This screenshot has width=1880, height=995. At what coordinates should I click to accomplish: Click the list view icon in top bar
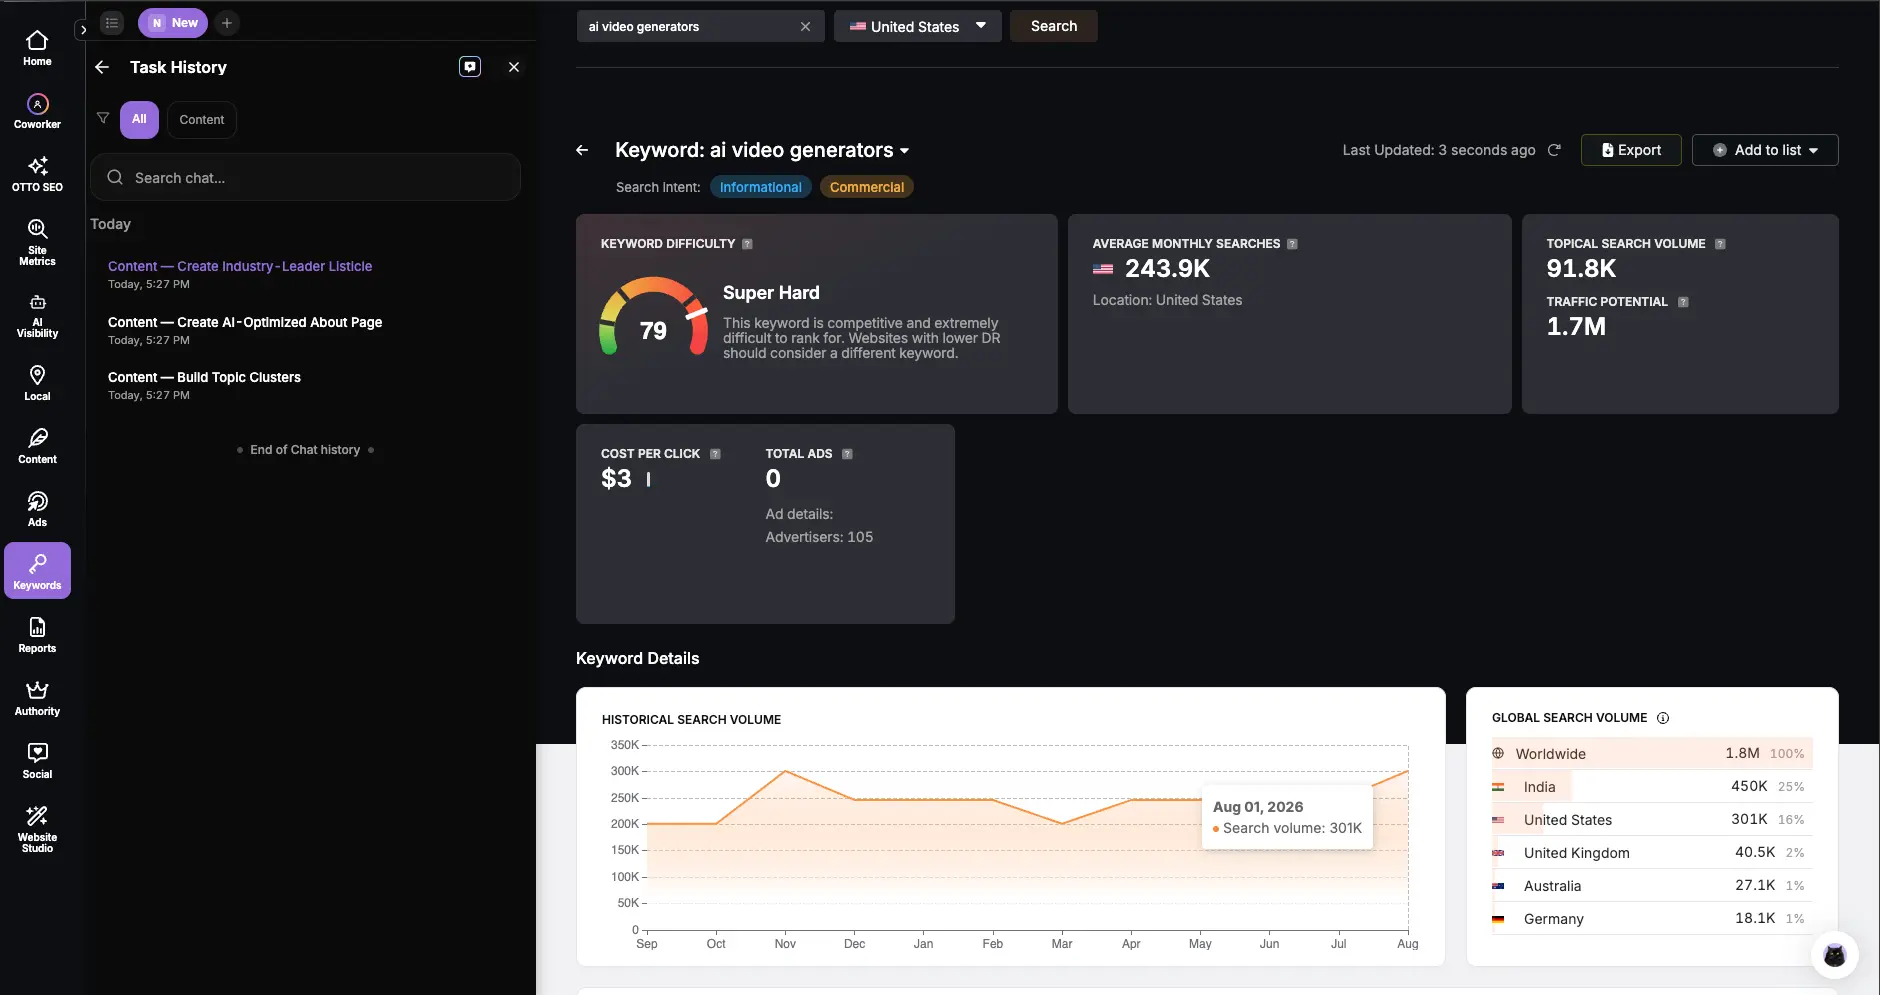click(x=112, y=23)
